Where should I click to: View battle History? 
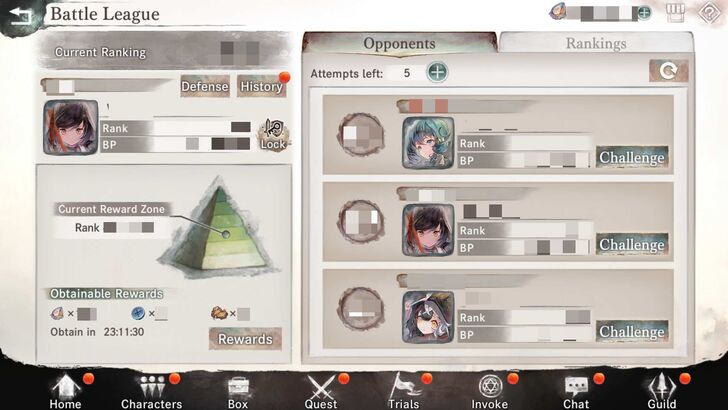click(261, 86)
